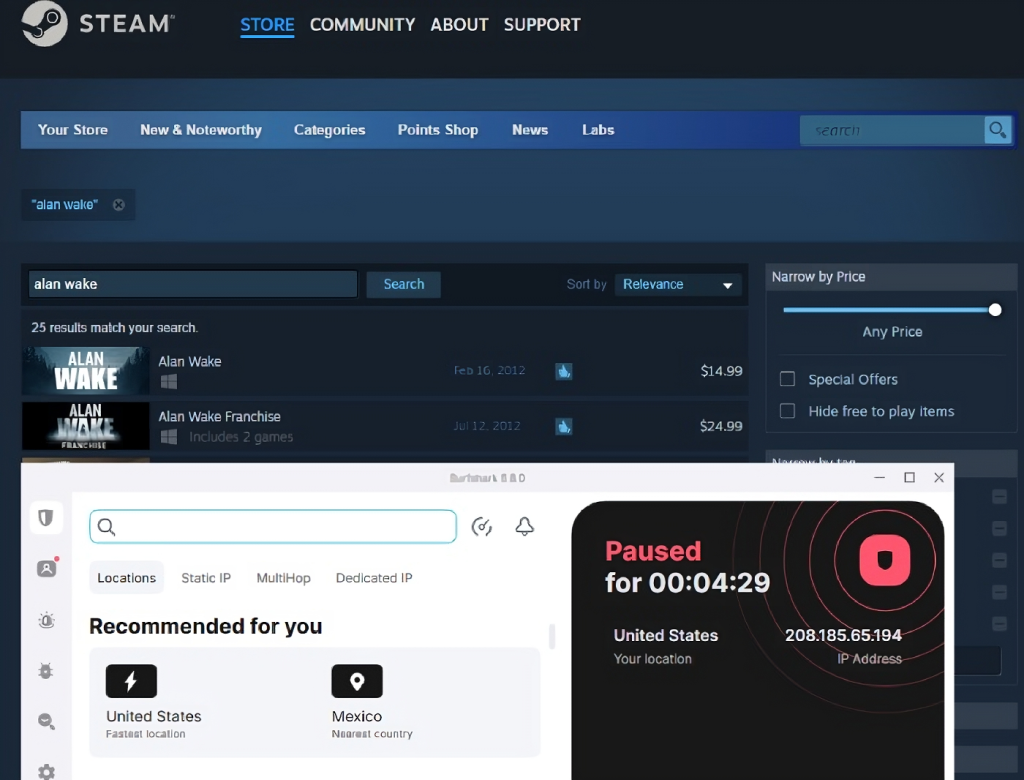Switch to the Static IP tab
This screenshot has width=1024, height=780.
[206, 578]
